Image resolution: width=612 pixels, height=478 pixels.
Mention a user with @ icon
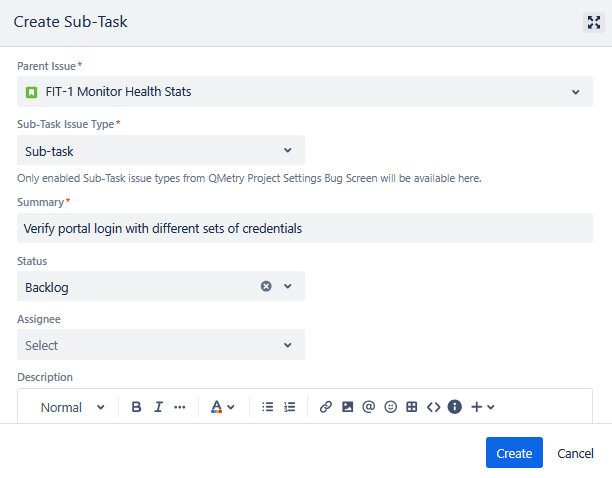click(369, 407)
